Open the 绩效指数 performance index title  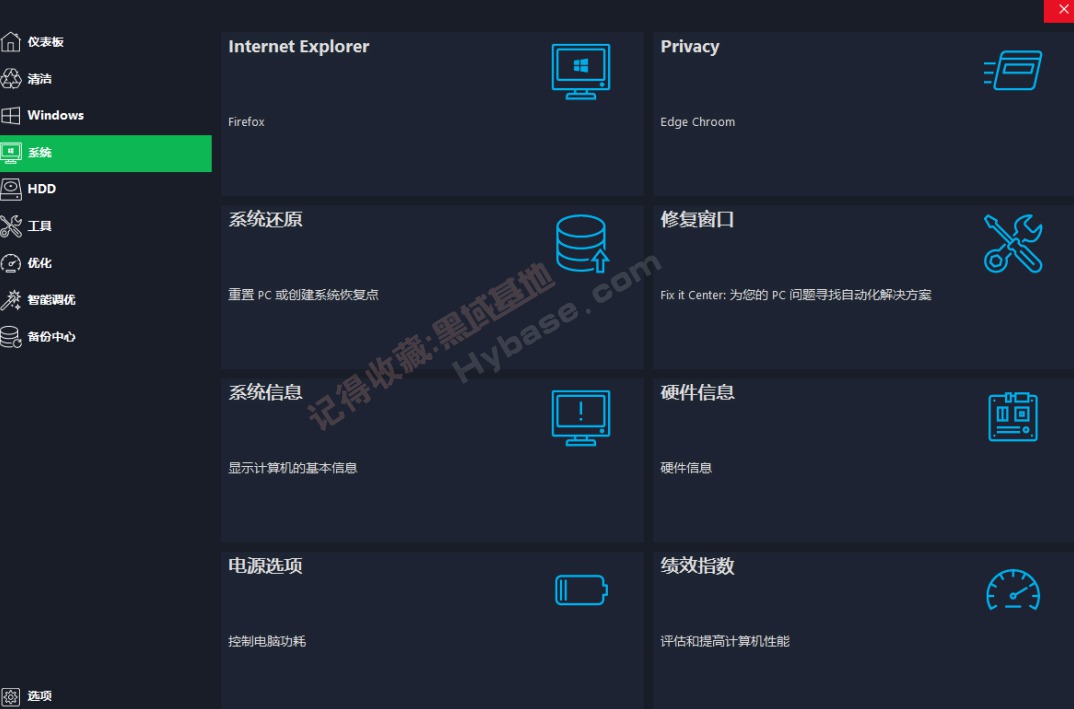pos(697,566)
